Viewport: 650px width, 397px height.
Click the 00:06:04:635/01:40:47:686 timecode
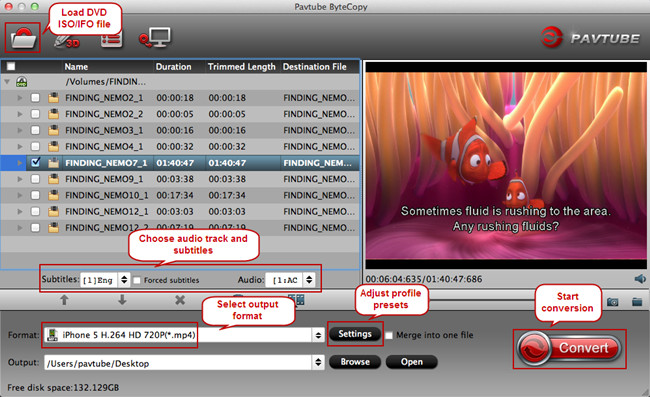424,279
